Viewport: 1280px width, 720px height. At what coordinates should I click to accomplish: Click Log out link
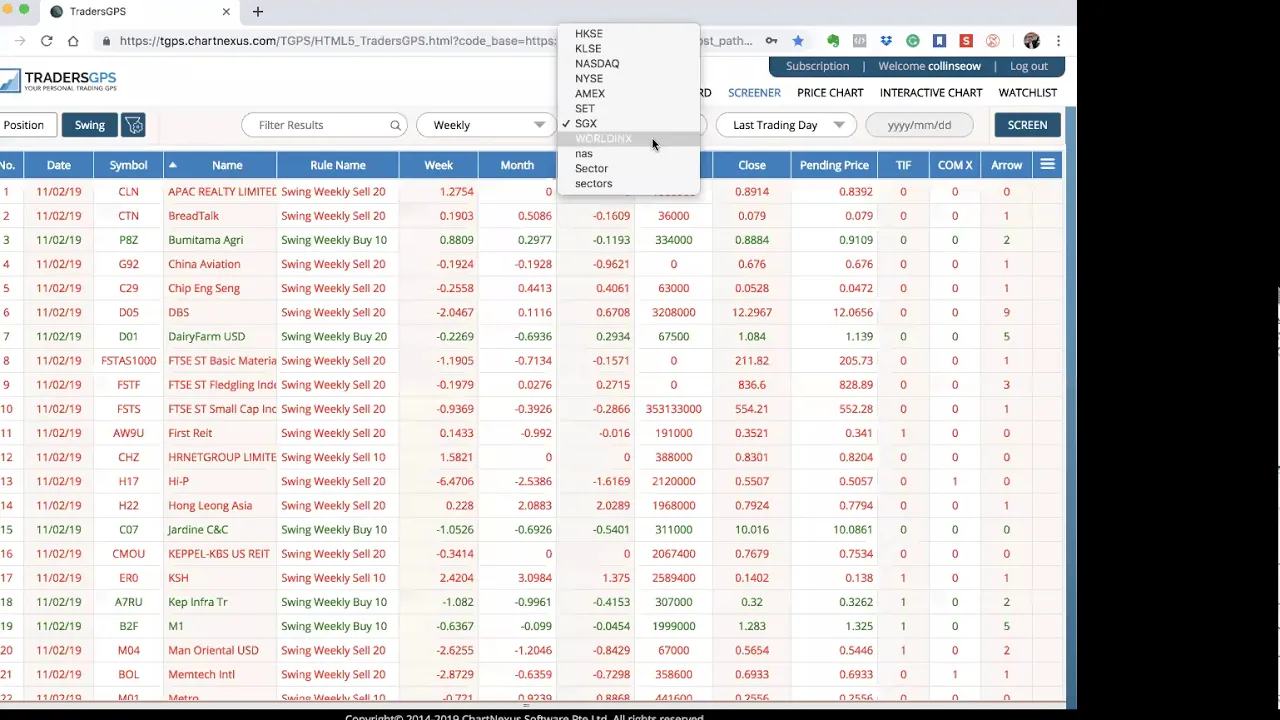pos(1029,66)
